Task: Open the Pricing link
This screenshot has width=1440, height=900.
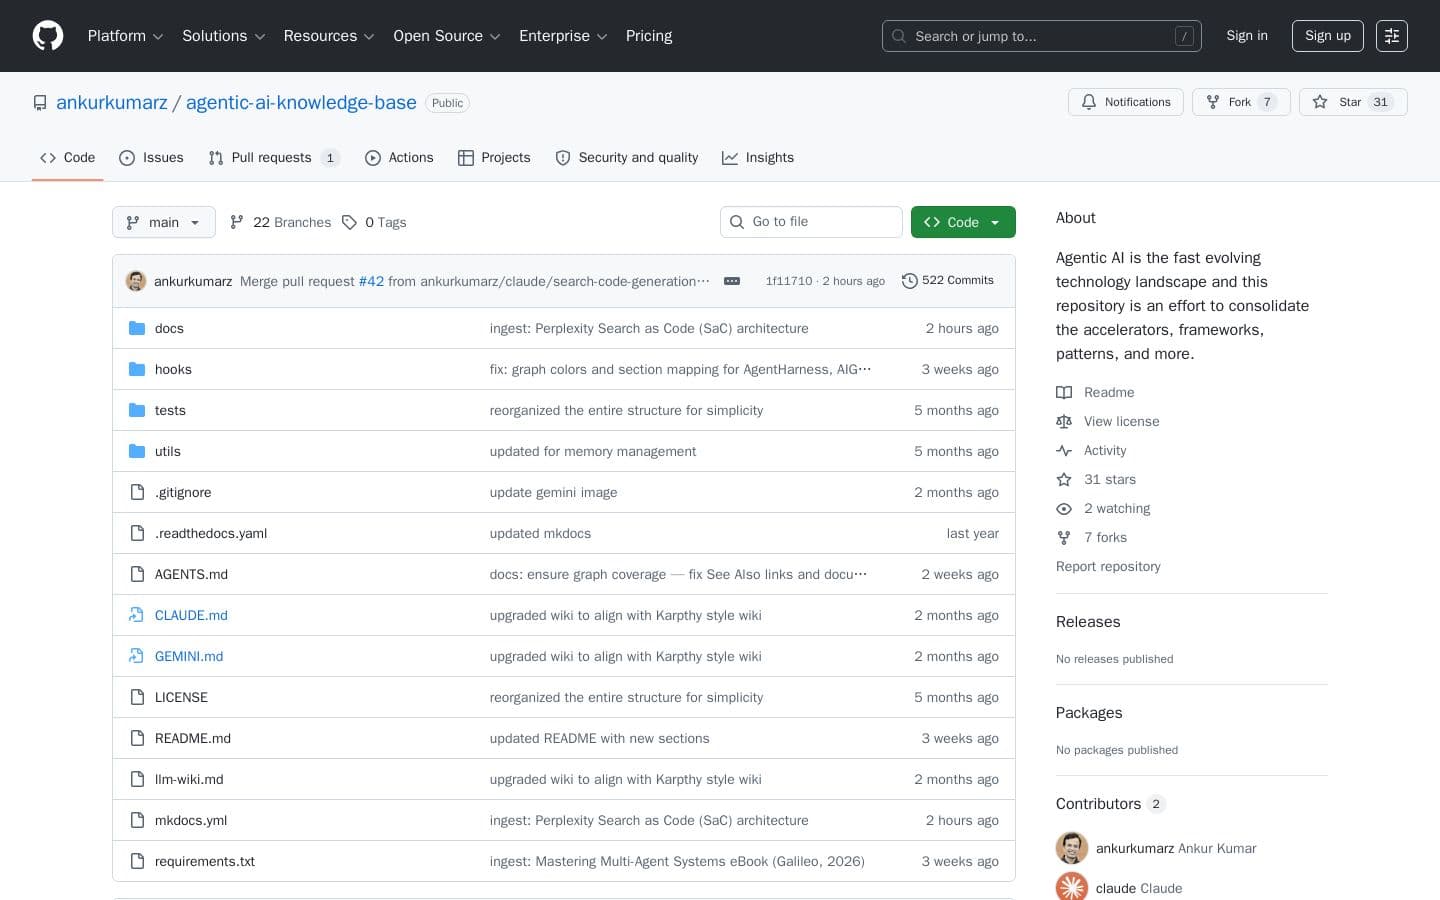Action: coord(649,36)
